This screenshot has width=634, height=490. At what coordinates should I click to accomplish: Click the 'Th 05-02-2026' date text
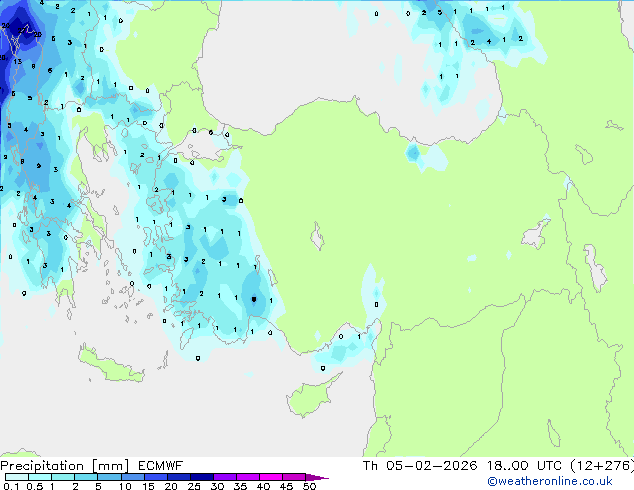click(420, 466)
